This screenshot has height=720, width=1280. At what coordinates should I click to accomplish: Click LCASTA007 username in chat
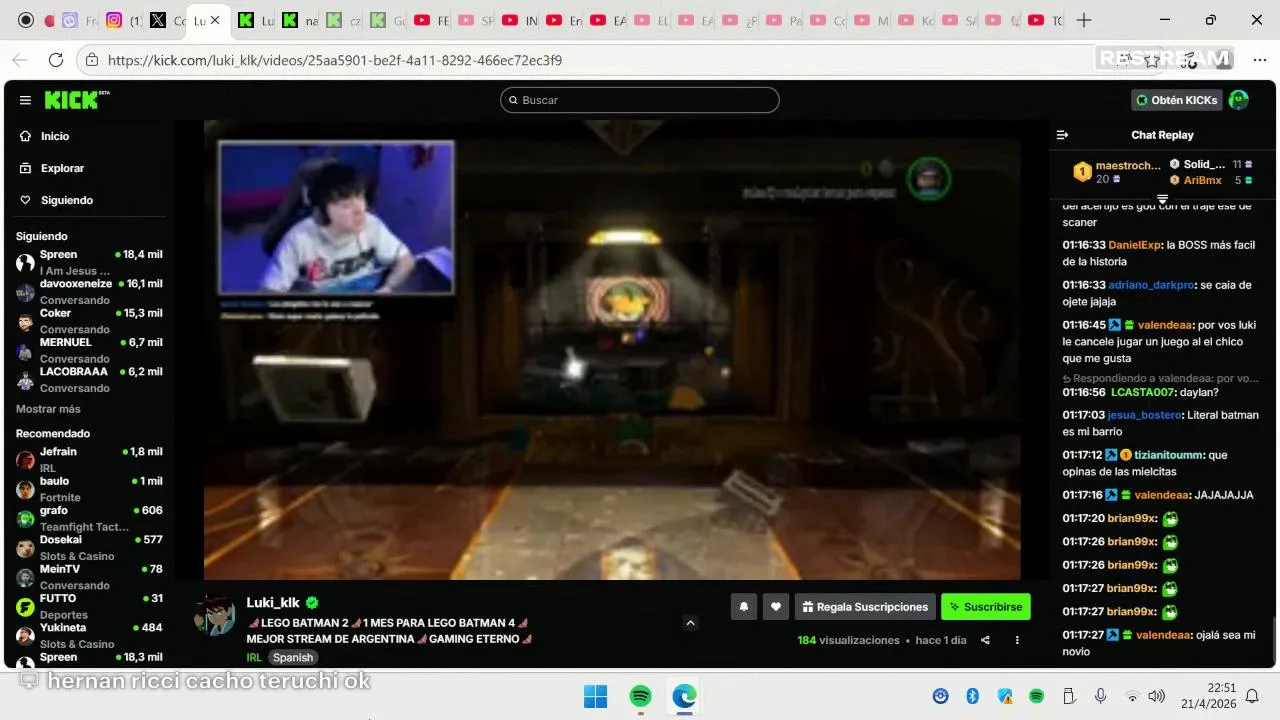1144,392
